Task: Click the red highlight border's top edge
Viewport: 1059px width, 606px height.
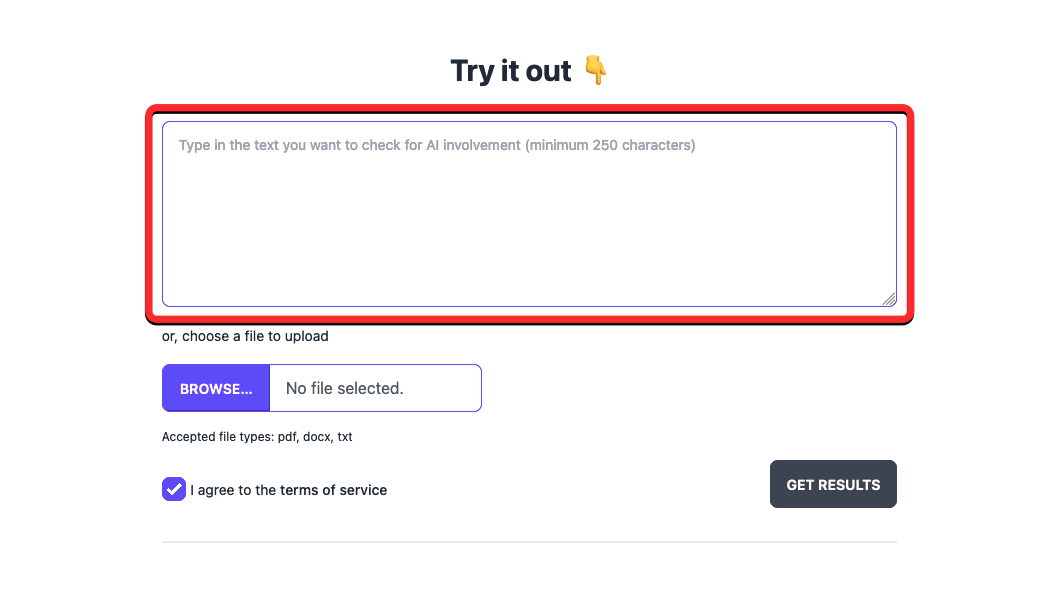Action: pyautogui.click(x=529, y=109)
